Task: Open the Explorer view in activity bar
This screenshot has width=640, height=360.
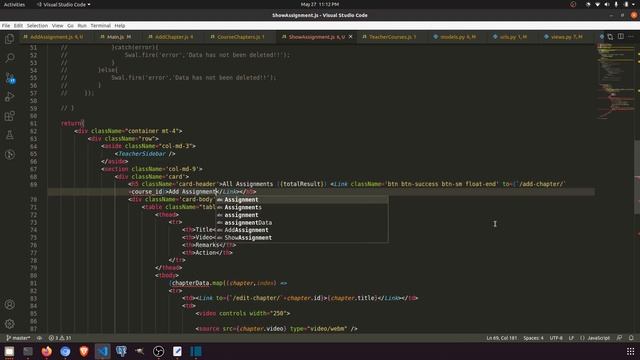Action: [9, 39]
